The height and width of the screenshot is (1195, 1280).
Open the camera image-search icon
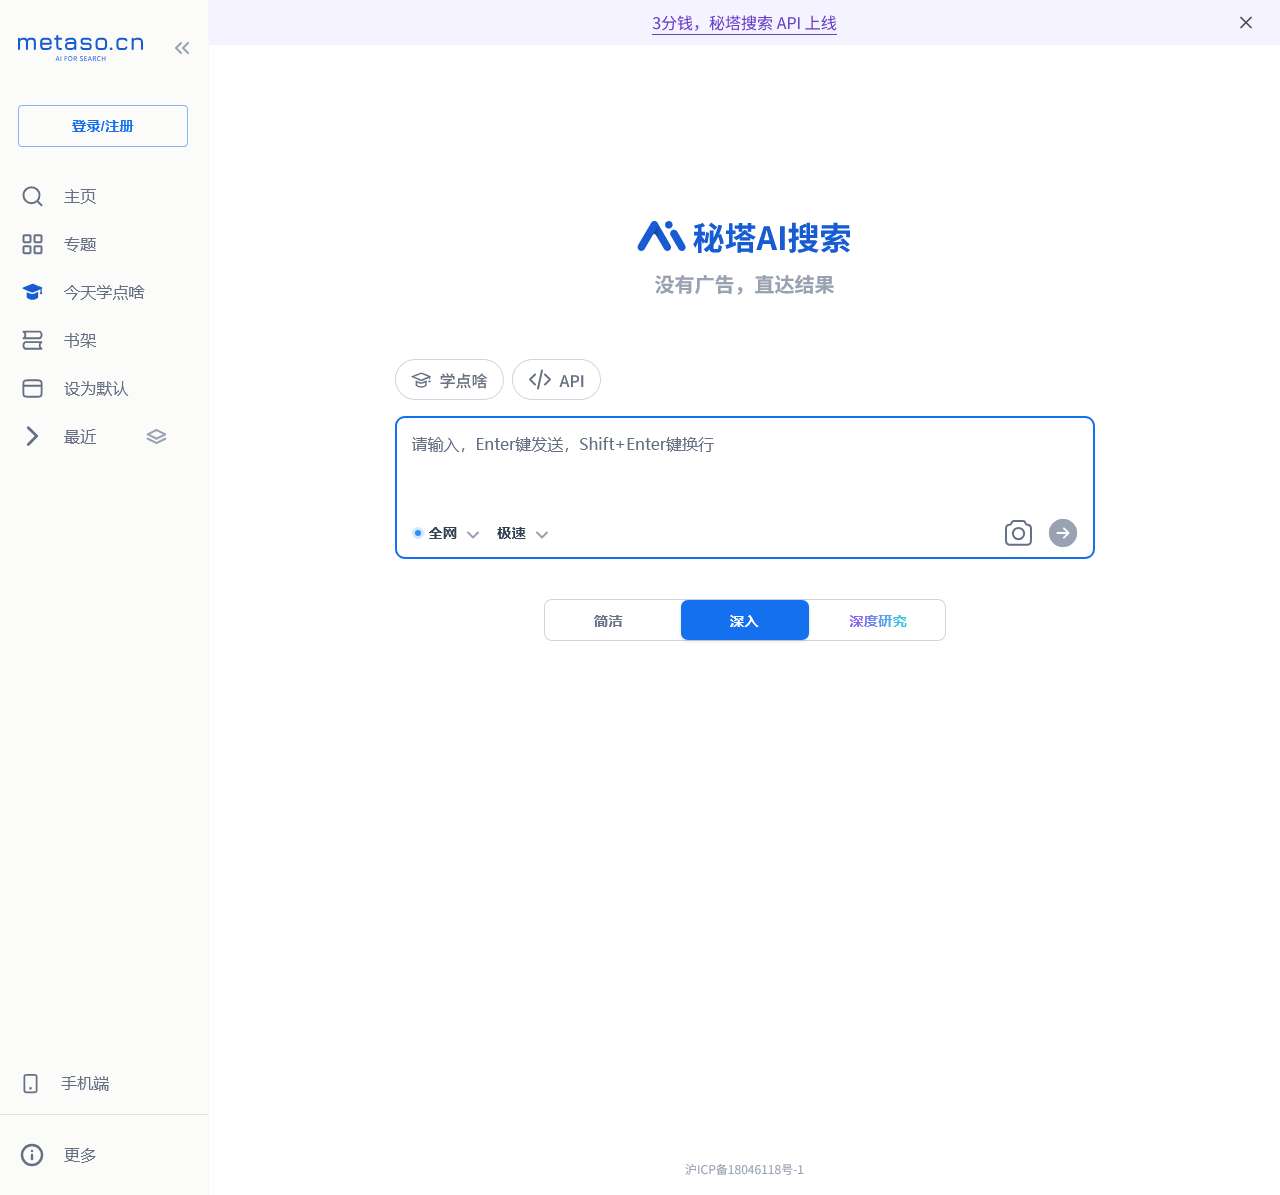[1018, 533]
